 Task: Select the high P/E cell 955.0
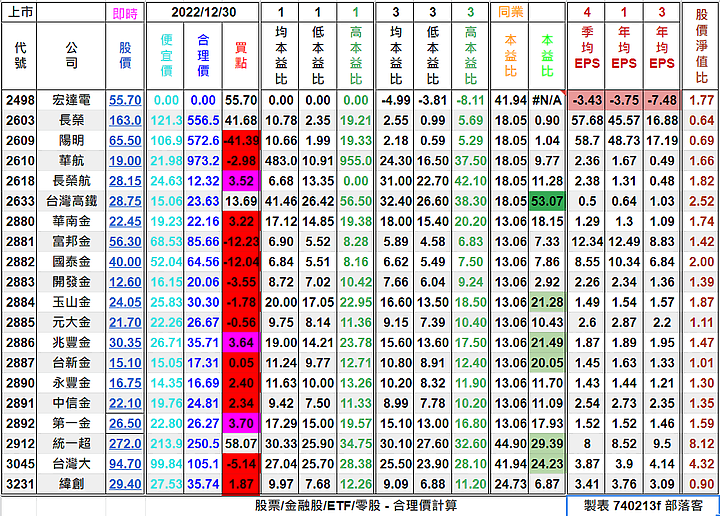click(355, 161)
